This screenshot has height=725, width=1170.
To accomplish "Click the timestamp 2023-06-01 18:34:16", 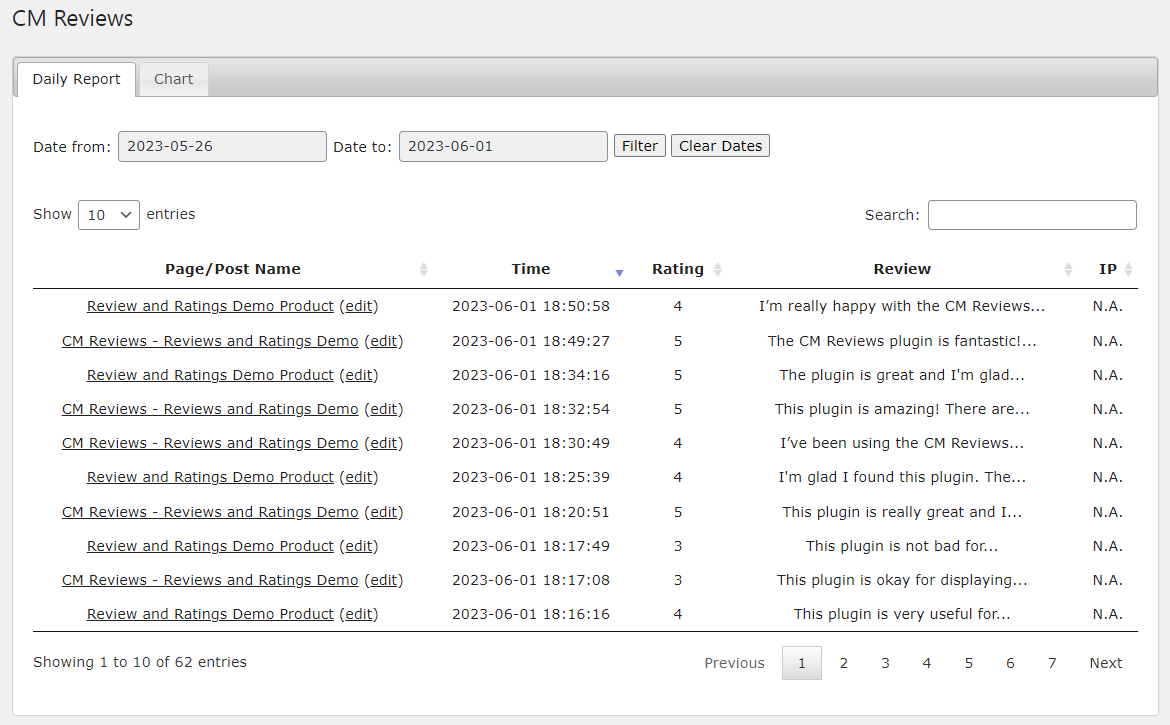I will pos(531,374).
